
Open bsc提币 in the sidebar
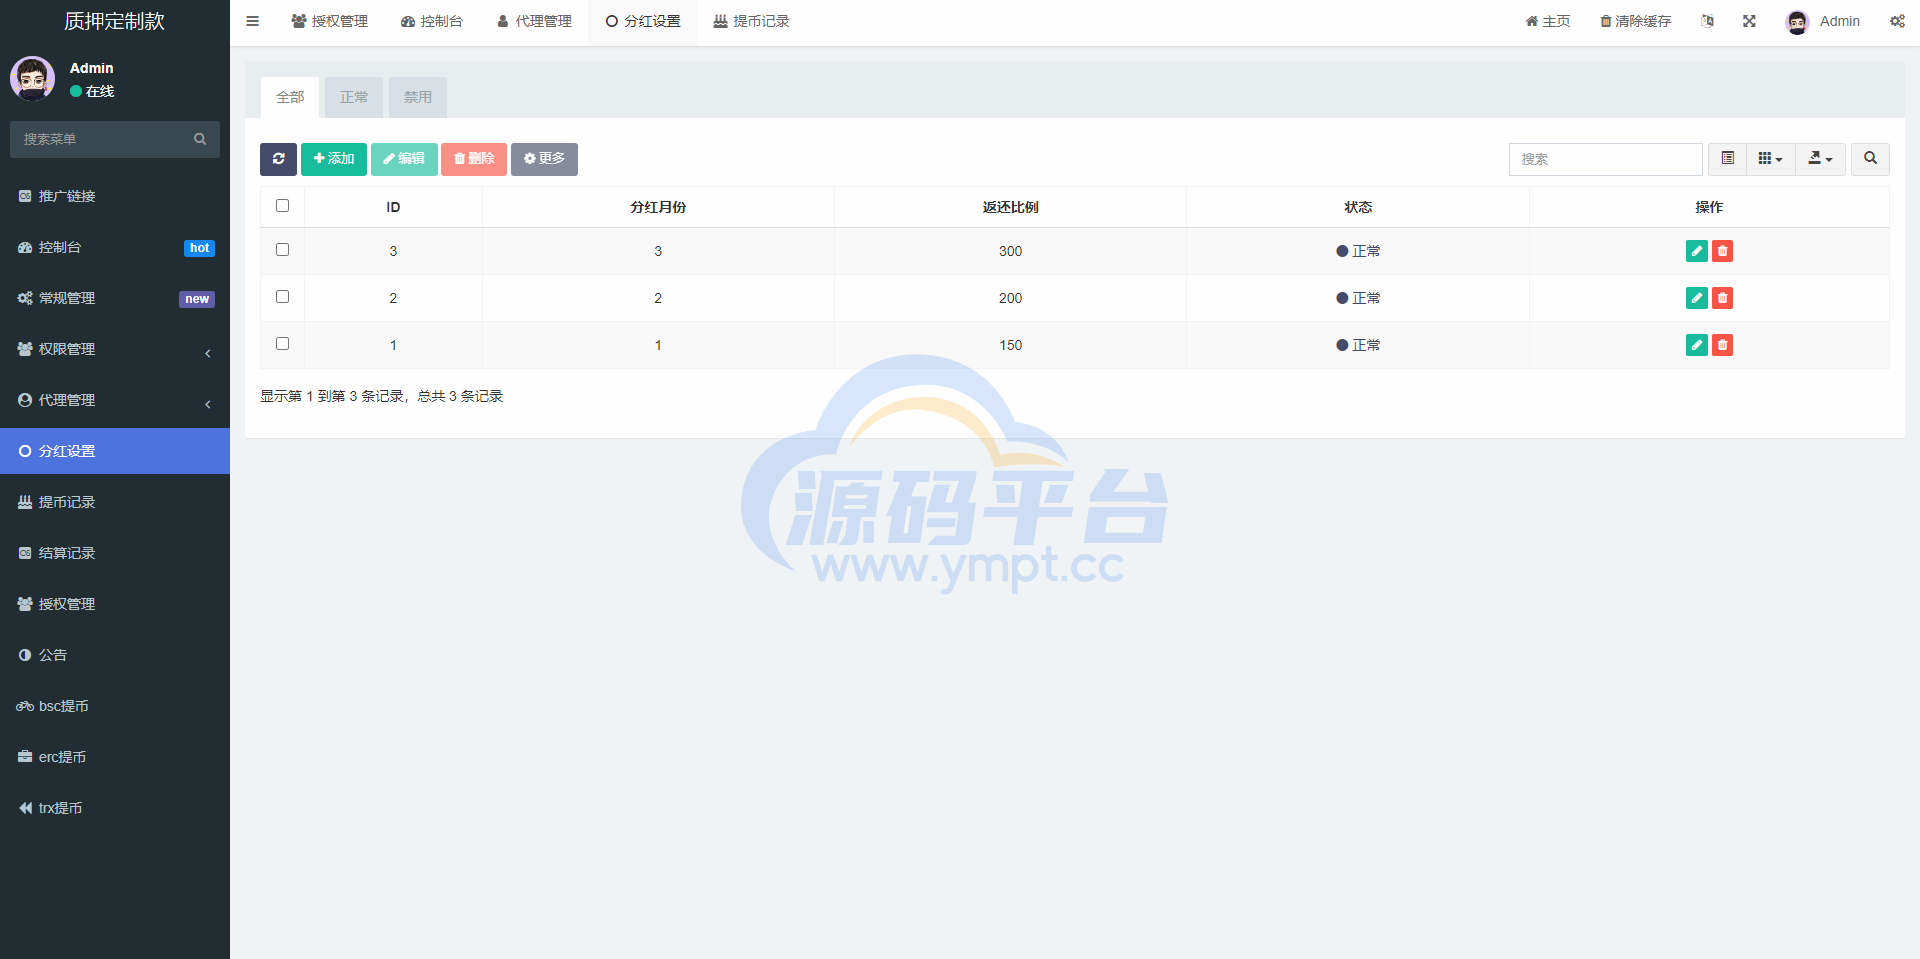coord(115,706)
